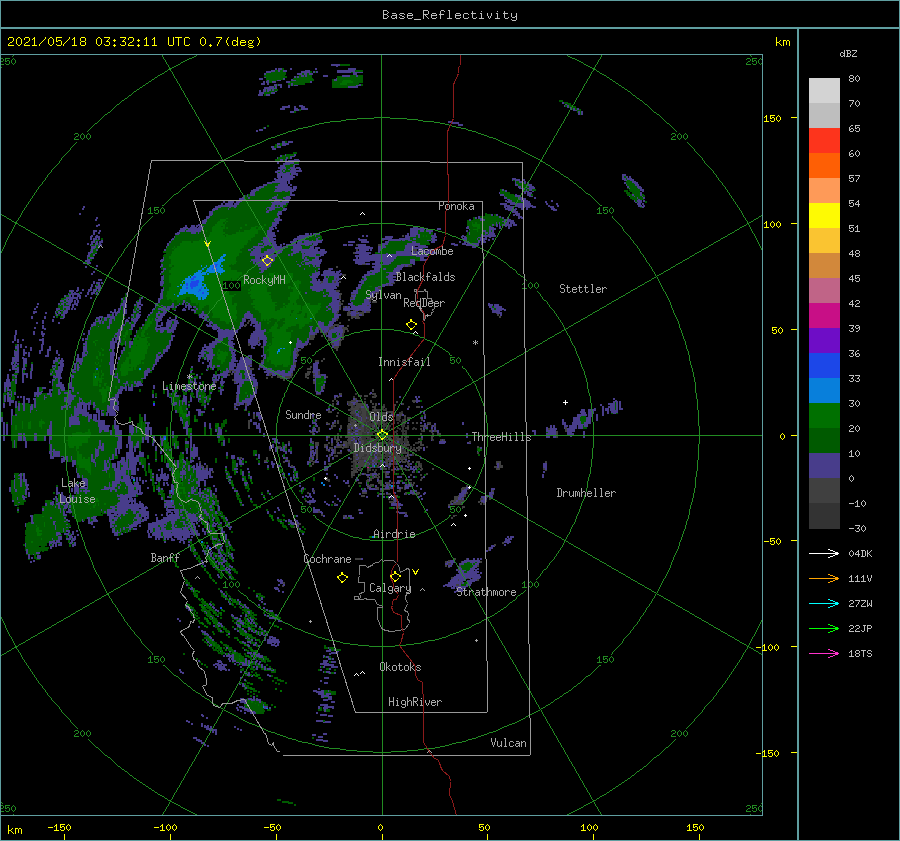This screenshot has width=900, height=841.
Task: Click the Vulcan label
Action: tap(509, 743)
